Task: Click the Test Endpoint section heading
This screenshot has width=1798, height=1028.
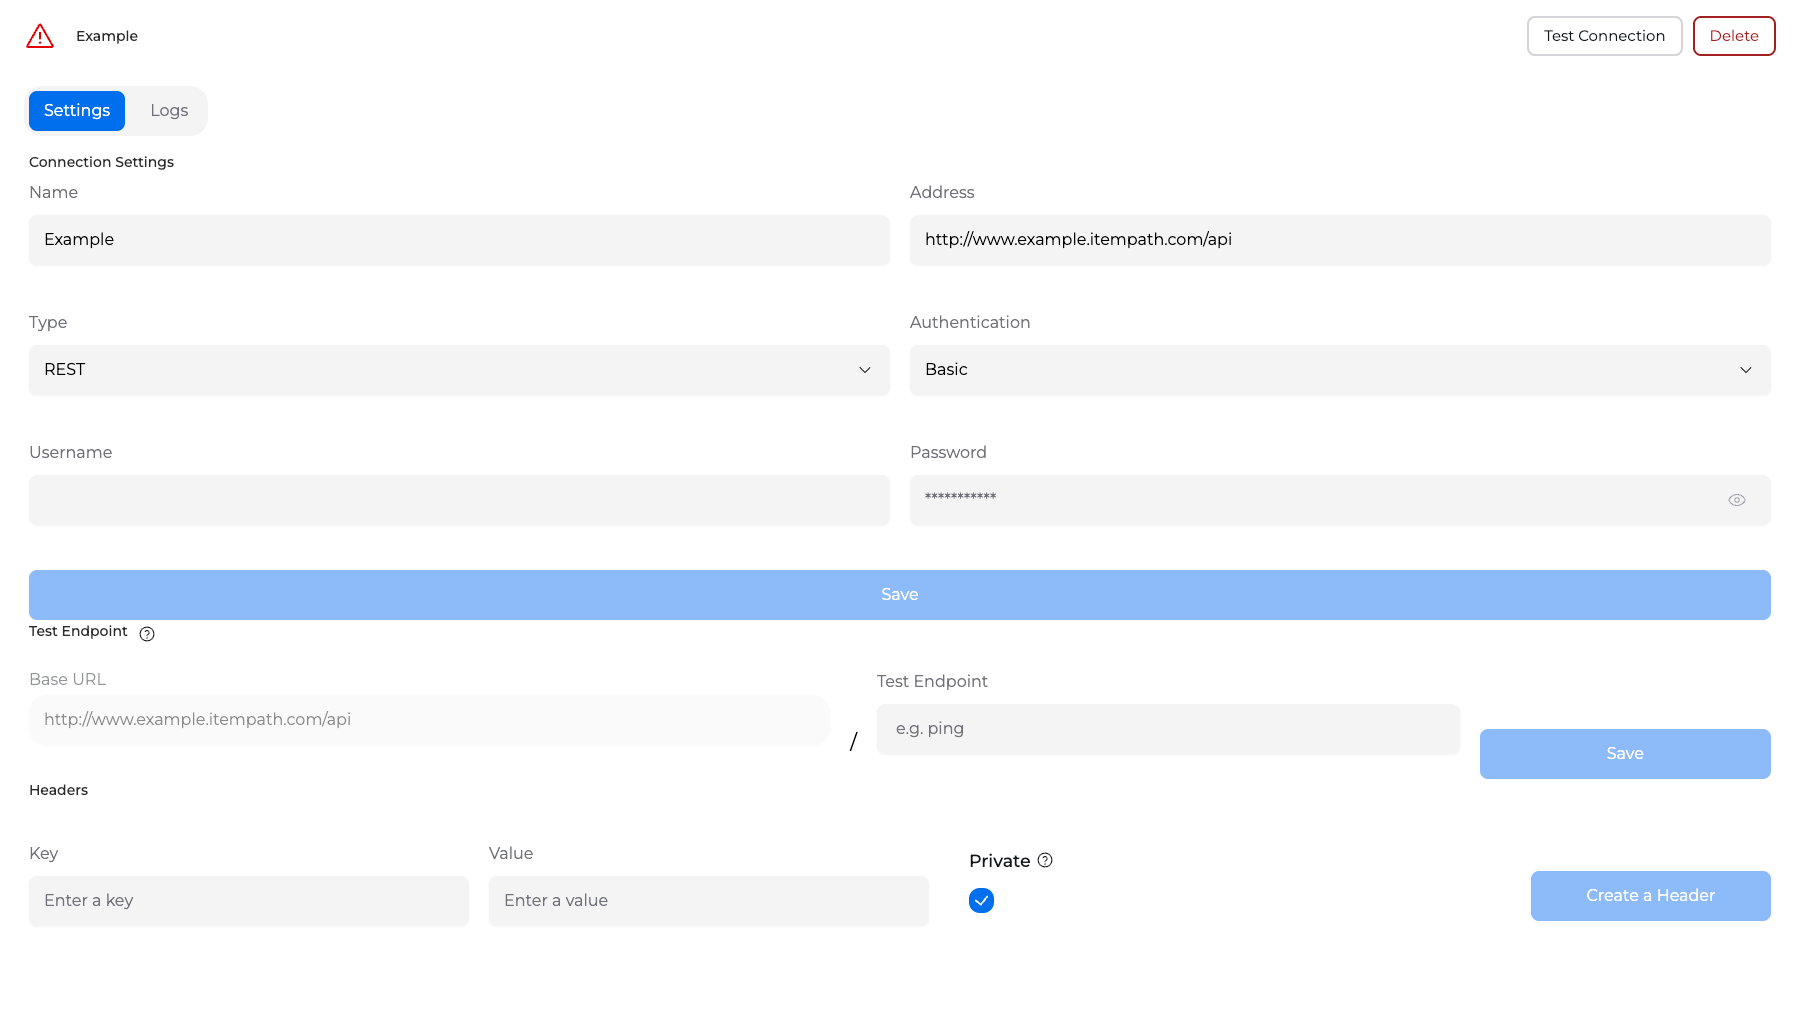Action: click(78, 631)
